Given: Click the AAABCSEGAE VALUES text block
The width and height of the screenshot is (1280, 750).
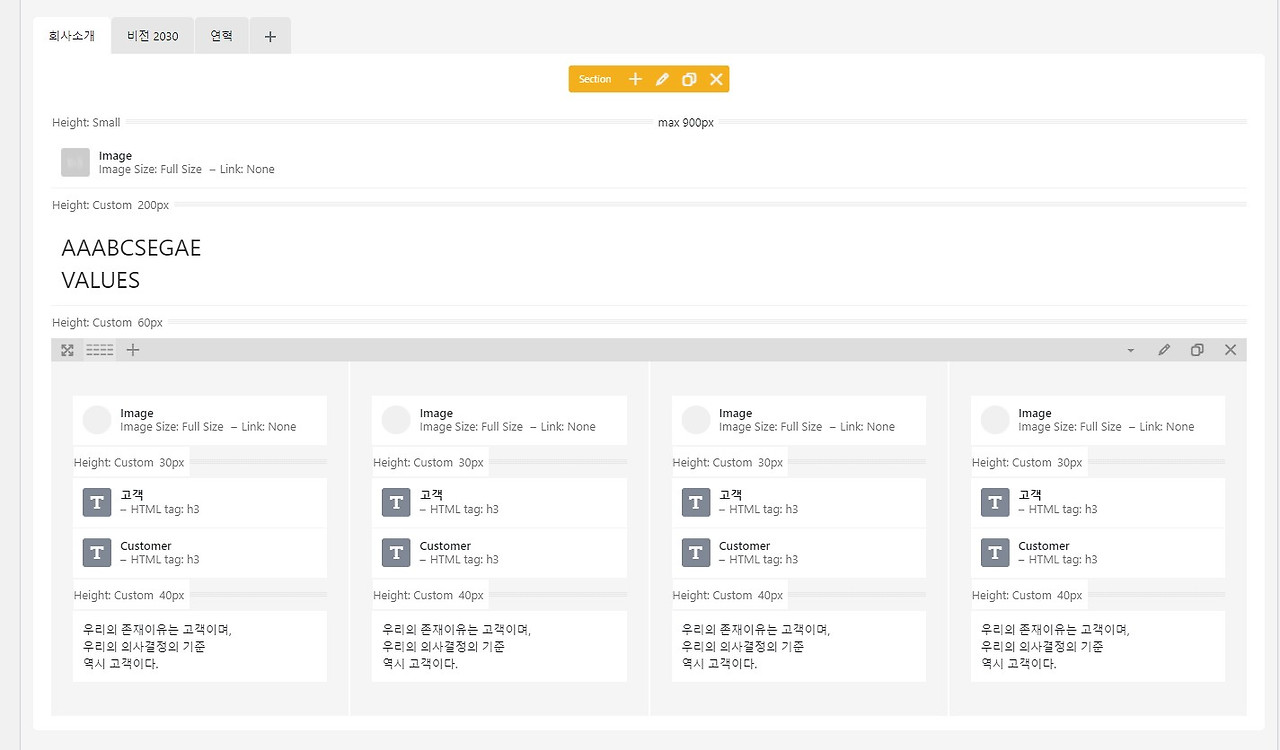Looking at the screenshot, I should pyautogui.click(x=649, y=264).
